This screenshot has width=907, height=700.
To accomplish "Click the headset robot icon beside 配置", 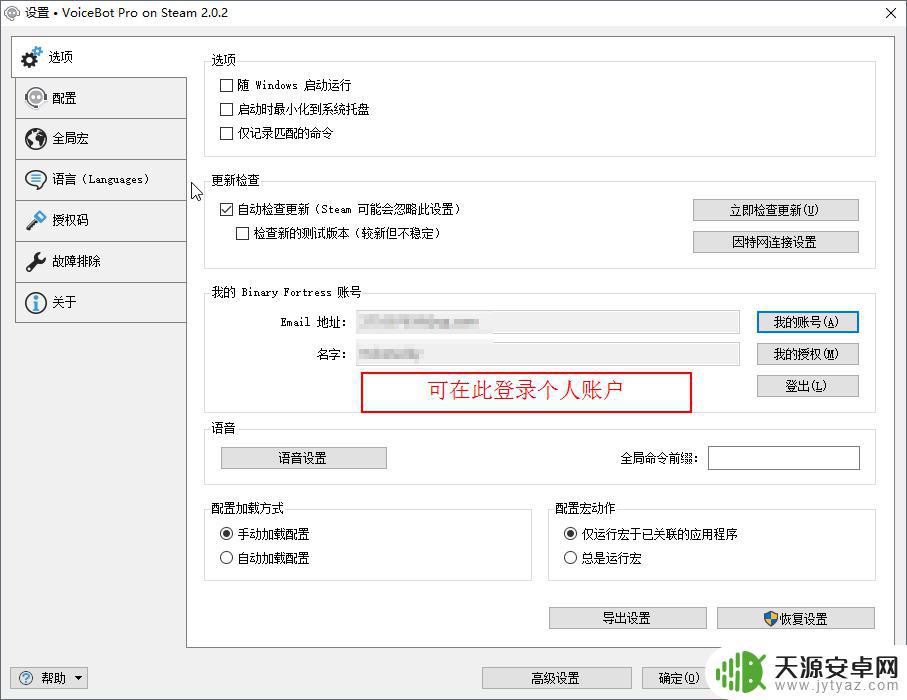I will (x=35, y=98).
